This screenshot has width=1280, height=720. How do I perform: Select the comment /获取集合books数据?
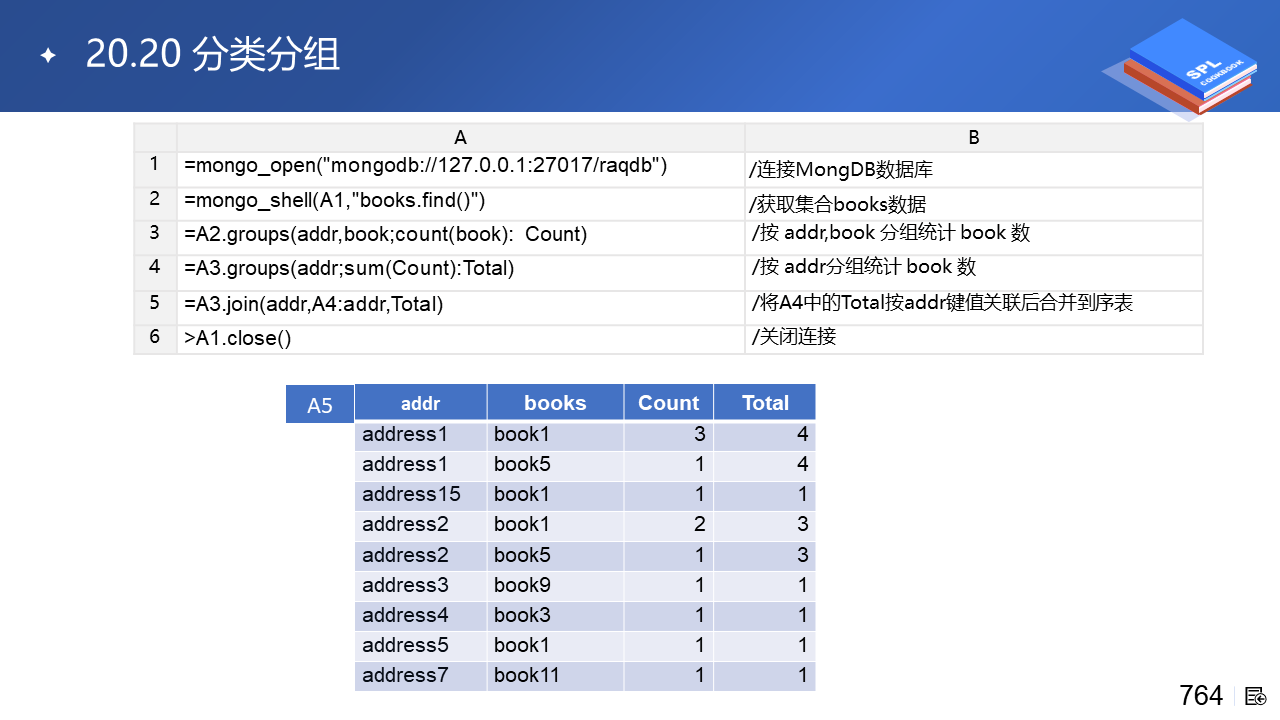[838, 206]
